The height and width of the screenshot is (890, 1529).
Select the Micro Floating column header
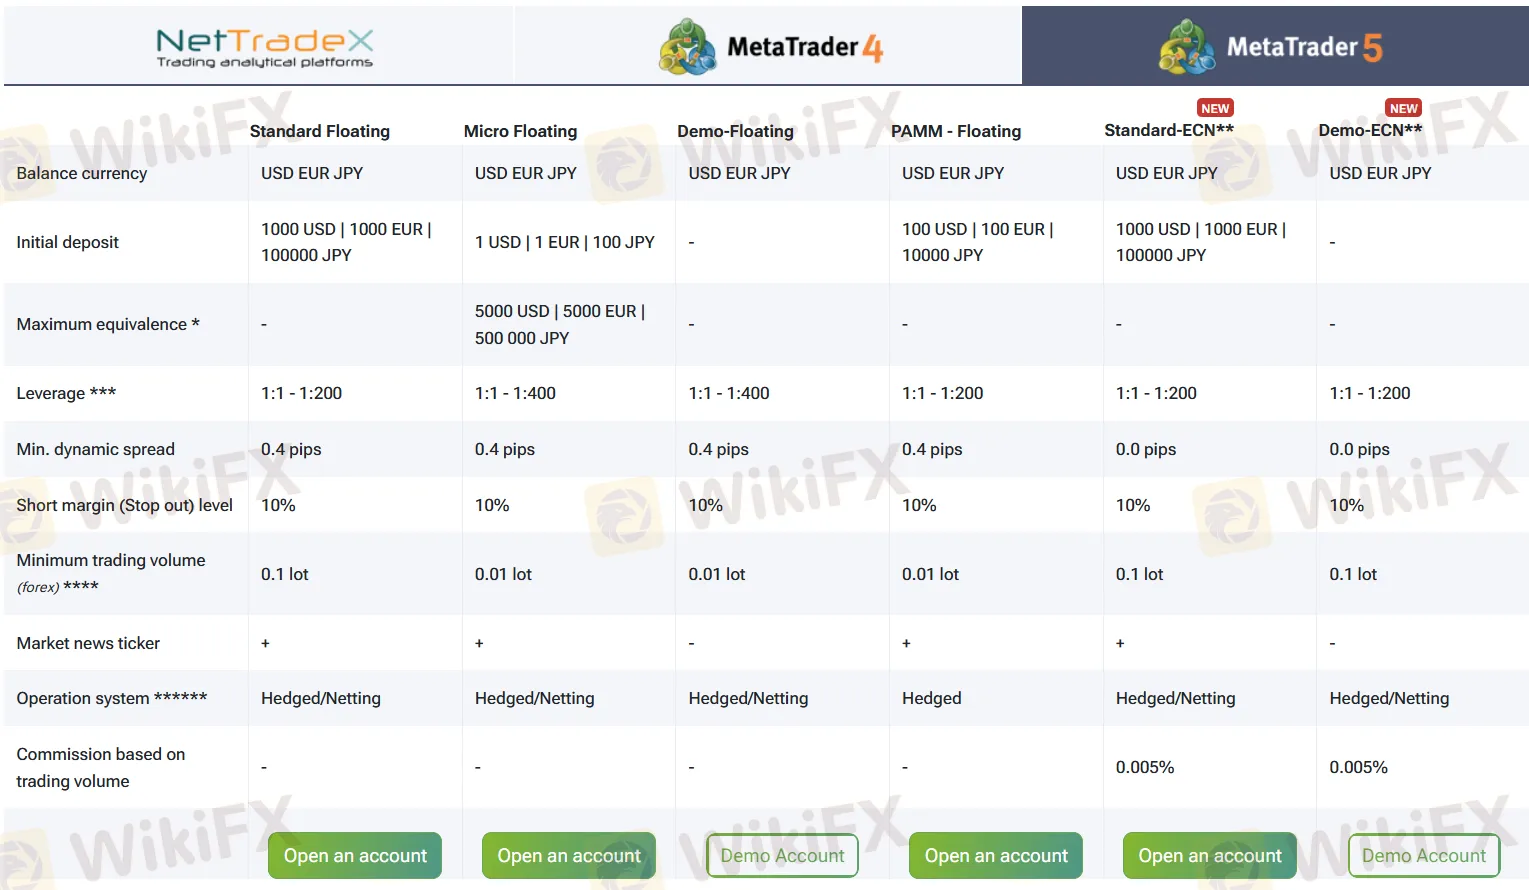click(x=521, y=131)
